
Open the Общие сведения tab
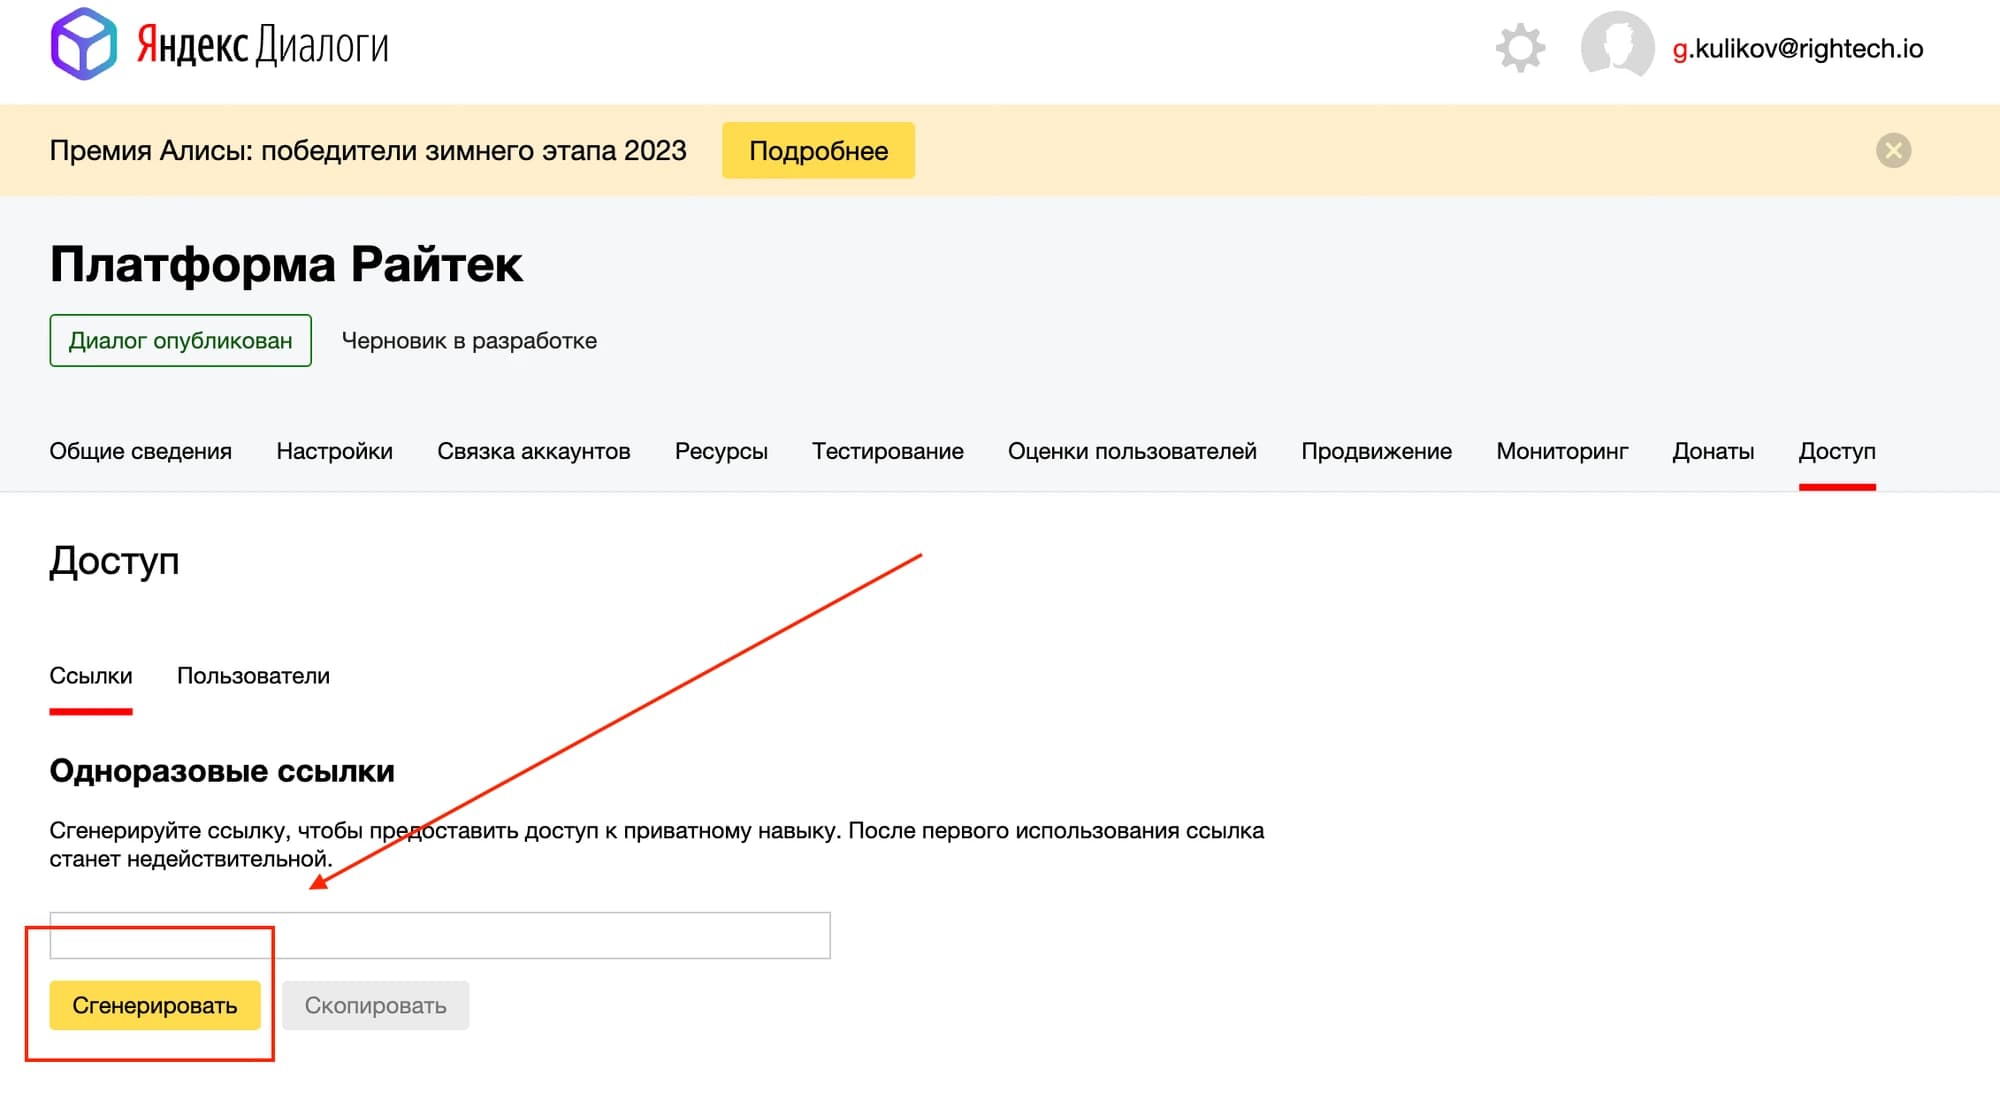(140, 452)
